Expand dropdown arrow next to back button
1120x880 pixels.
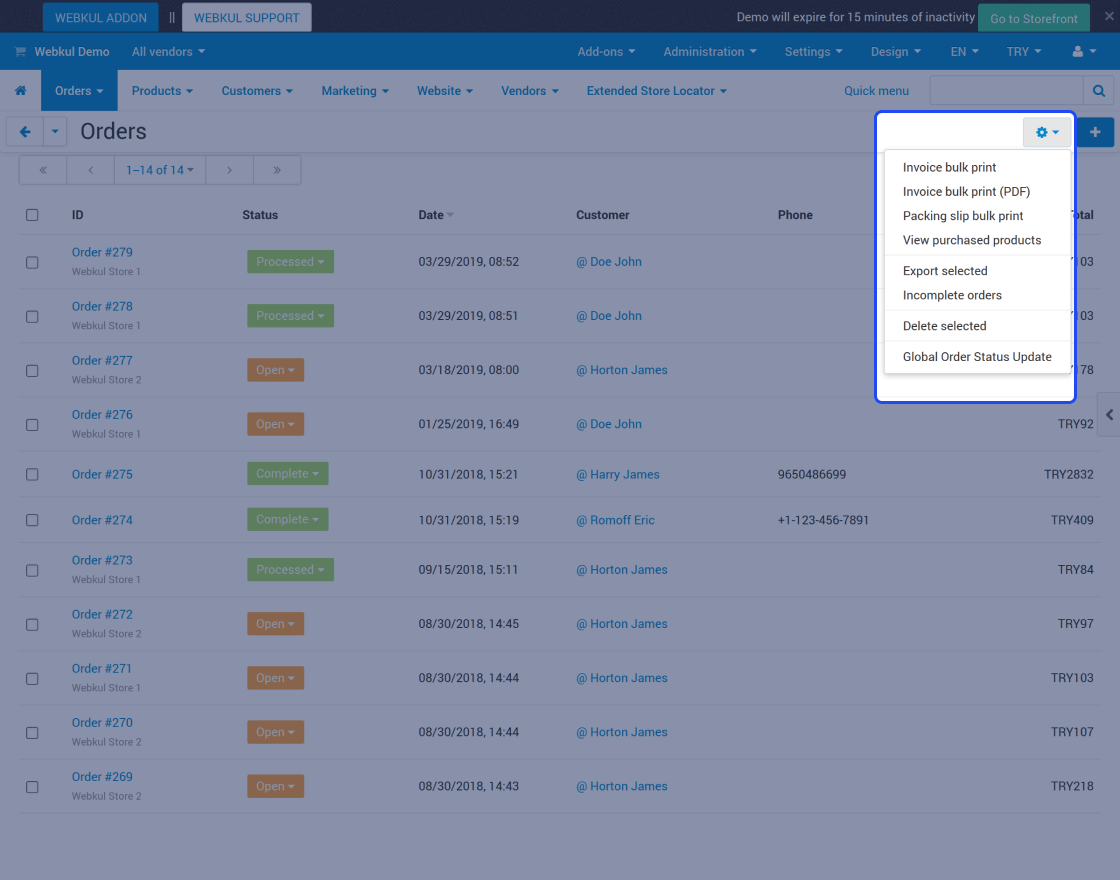(55, 131)
